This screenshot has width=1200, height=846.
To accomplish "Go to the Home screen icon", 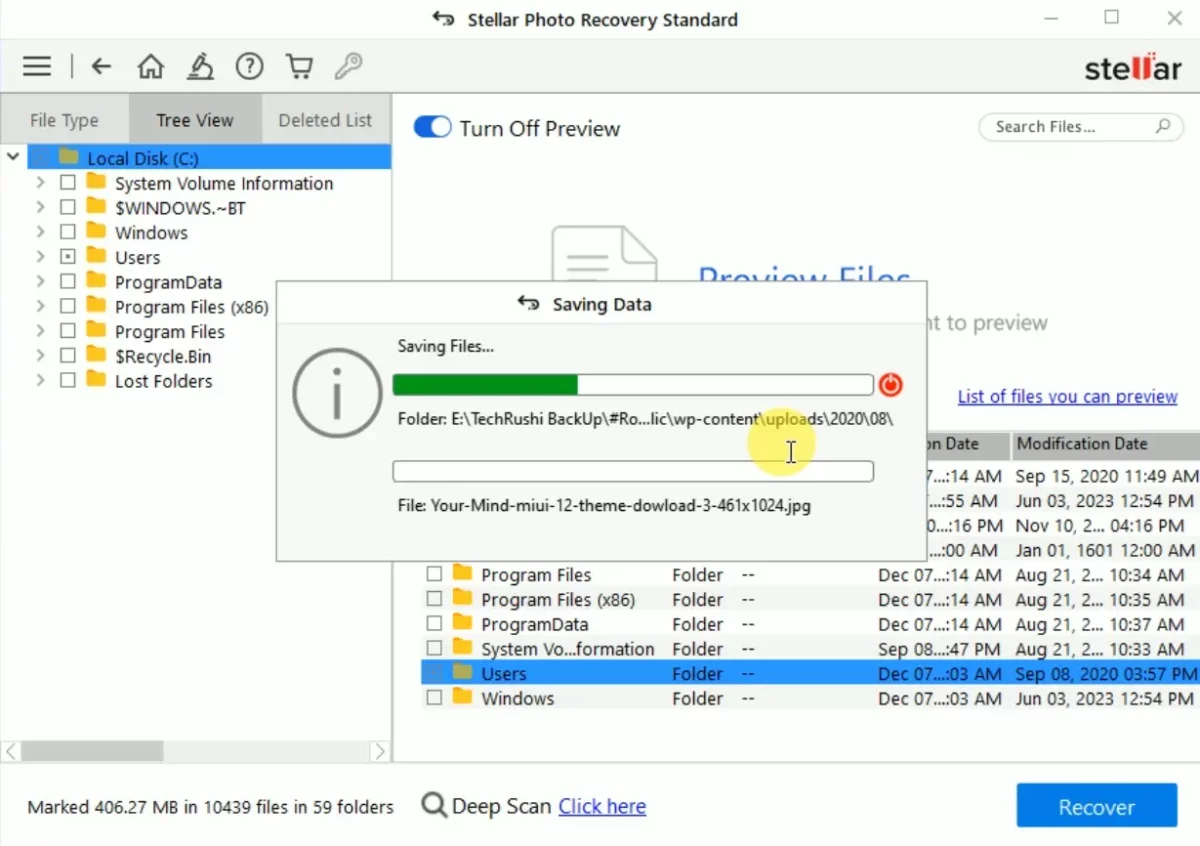I will click(151, 67).
